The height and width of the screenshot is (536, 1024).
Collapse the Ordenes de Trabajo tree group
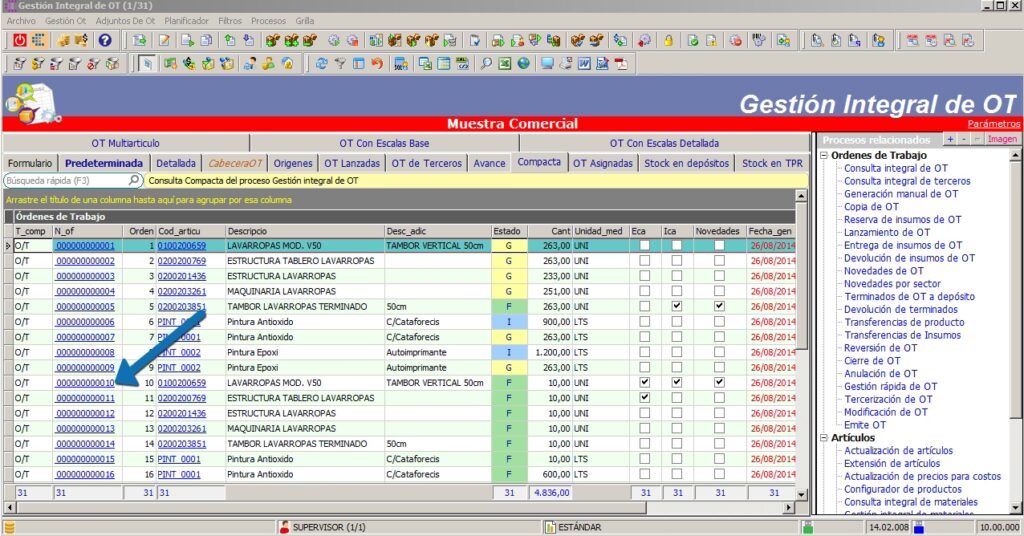click(824, 156)
